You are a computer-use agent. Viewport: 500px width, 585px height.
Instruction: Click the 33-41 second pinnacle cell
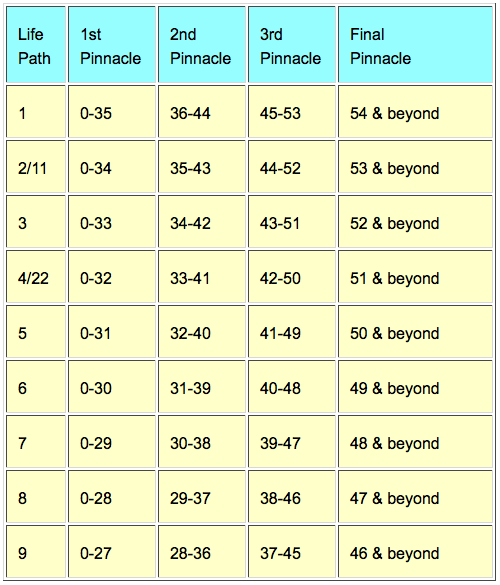coord(202,276)
